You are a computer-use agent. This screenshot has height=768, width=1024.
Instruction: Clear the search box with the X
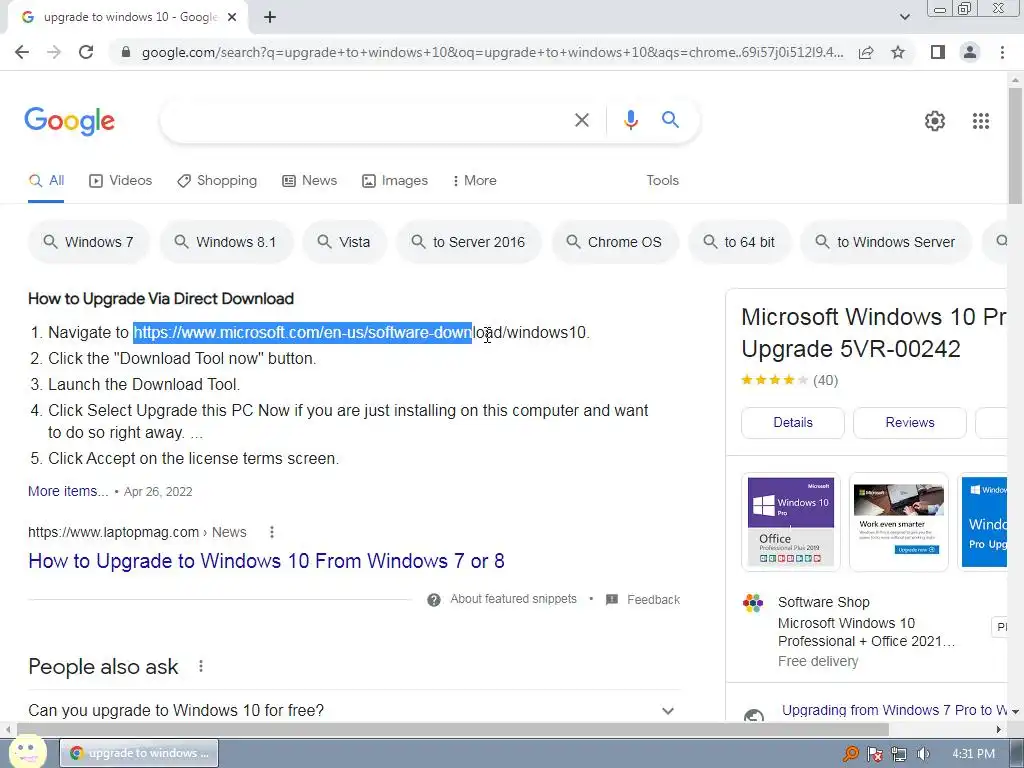click(581, 120)
